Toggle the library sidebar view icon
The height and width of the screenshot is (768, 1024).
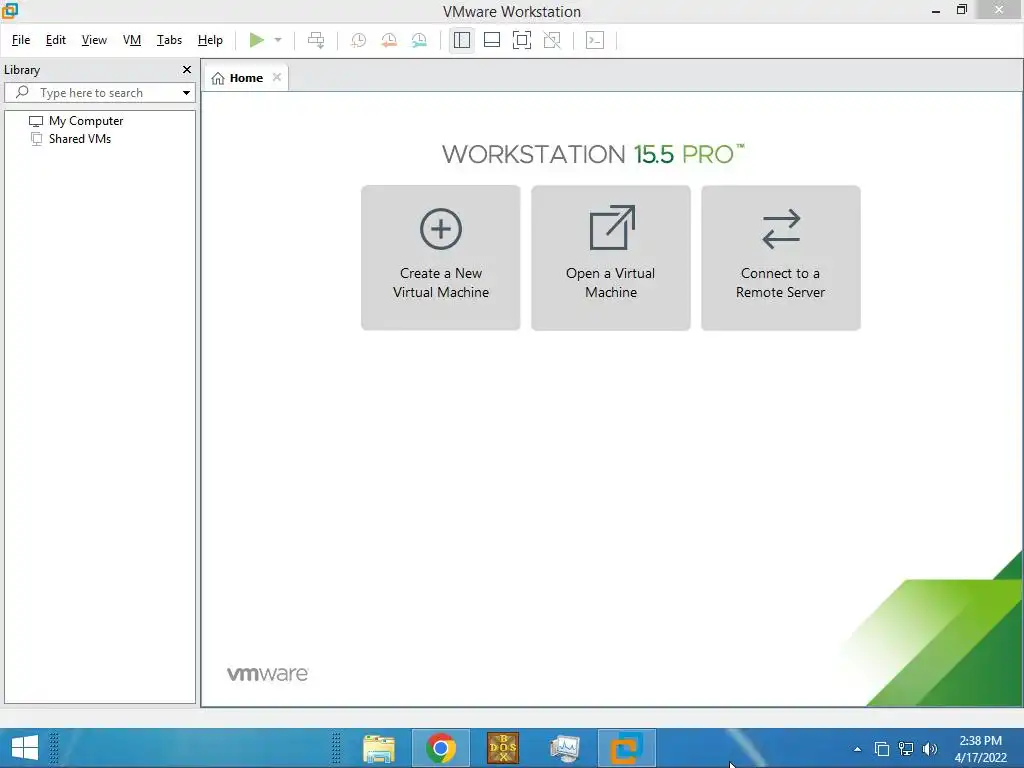tap(462, 40)
